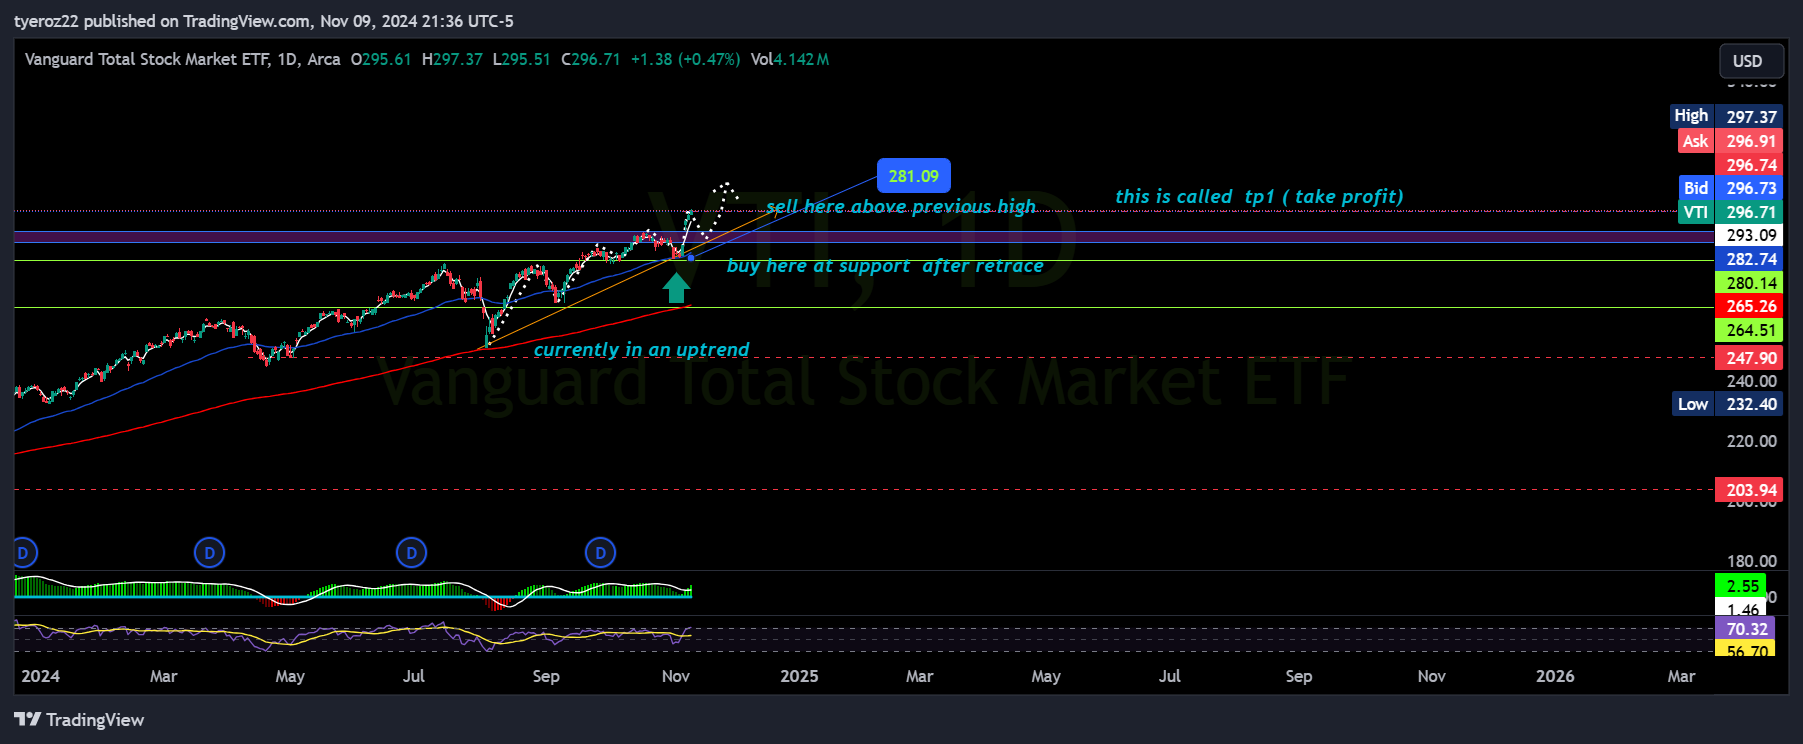This screenshot has width=1803, height=744.
Task: Click the open value O295.61
Action: (381, 59)
